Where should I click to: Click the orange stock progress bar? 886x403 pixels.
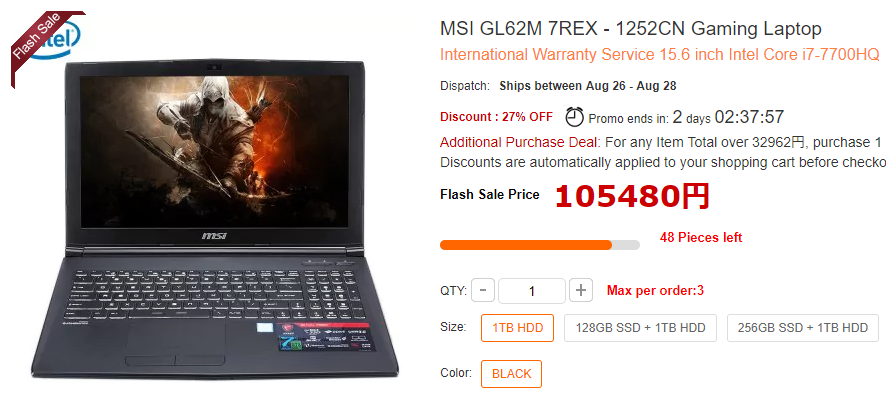point(540,245)
